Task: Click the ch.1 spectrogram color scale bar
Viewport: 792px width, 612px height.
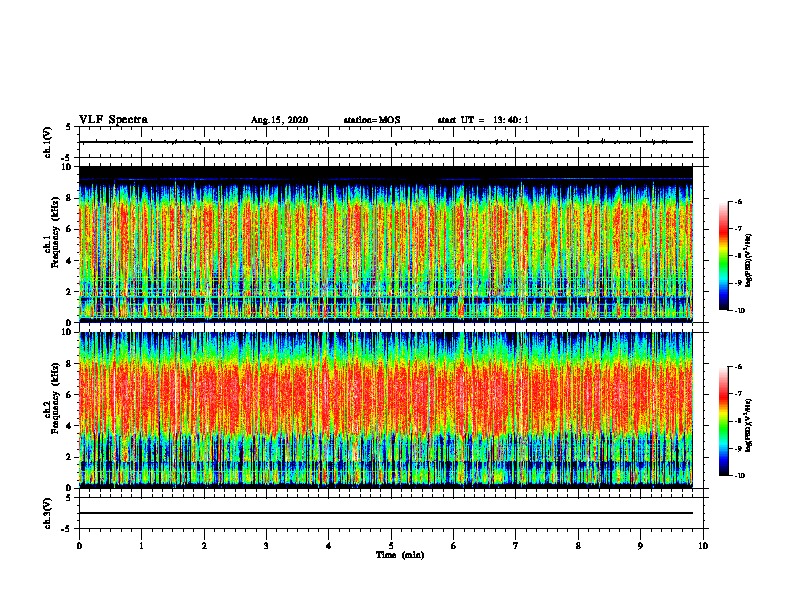Action: 723,256
